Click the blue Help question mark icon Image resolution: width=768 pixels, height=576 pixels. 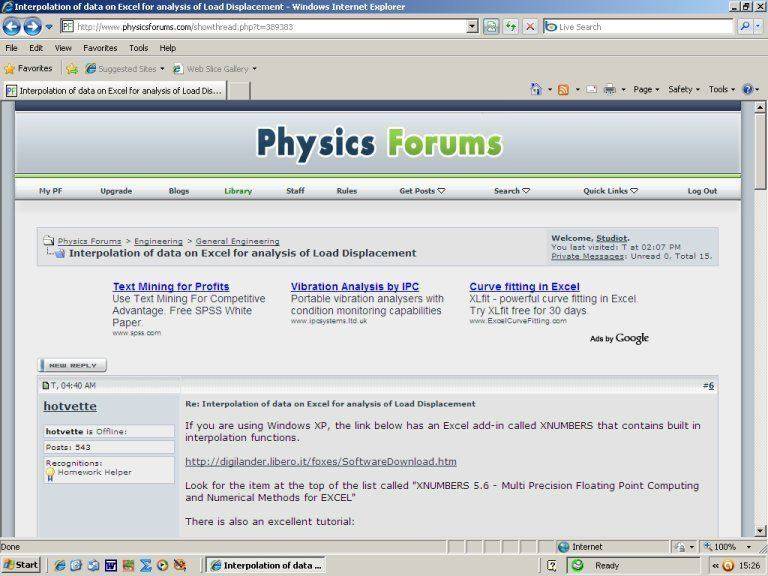[747, 89]
